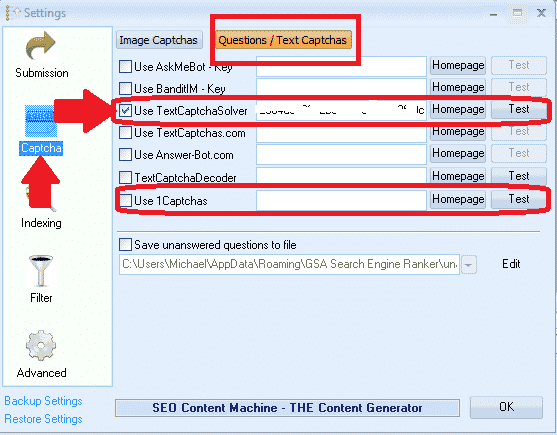Screen dimensions: 557x435
Task: Click the OK button
Action: pyautogui.click(x=506, y=407)
